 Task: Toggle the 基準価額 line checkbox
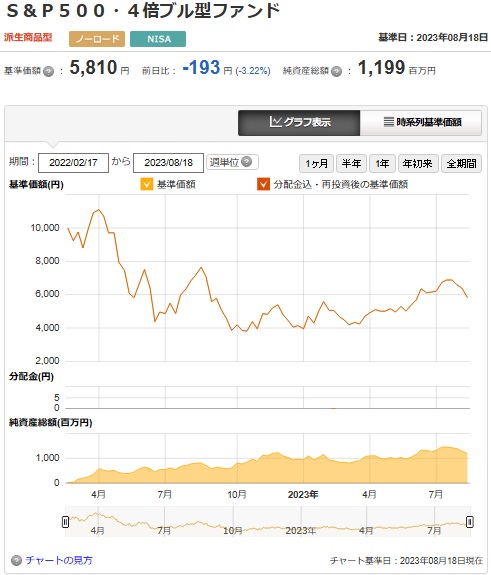click(147, 184)
